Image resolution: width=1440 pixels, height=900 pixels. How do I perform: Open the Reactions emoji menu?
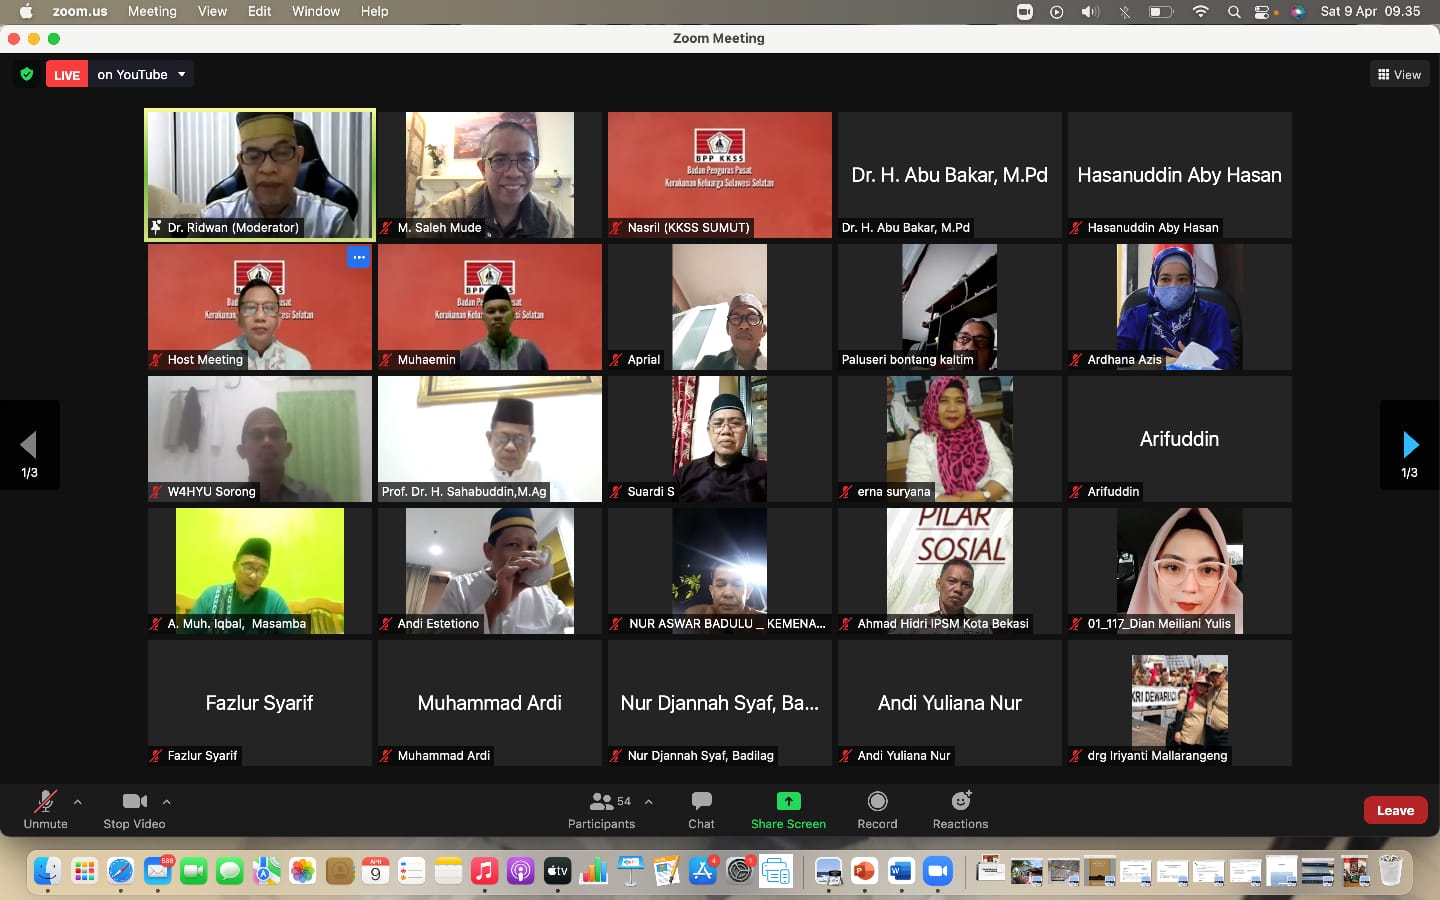coord(960,802)
